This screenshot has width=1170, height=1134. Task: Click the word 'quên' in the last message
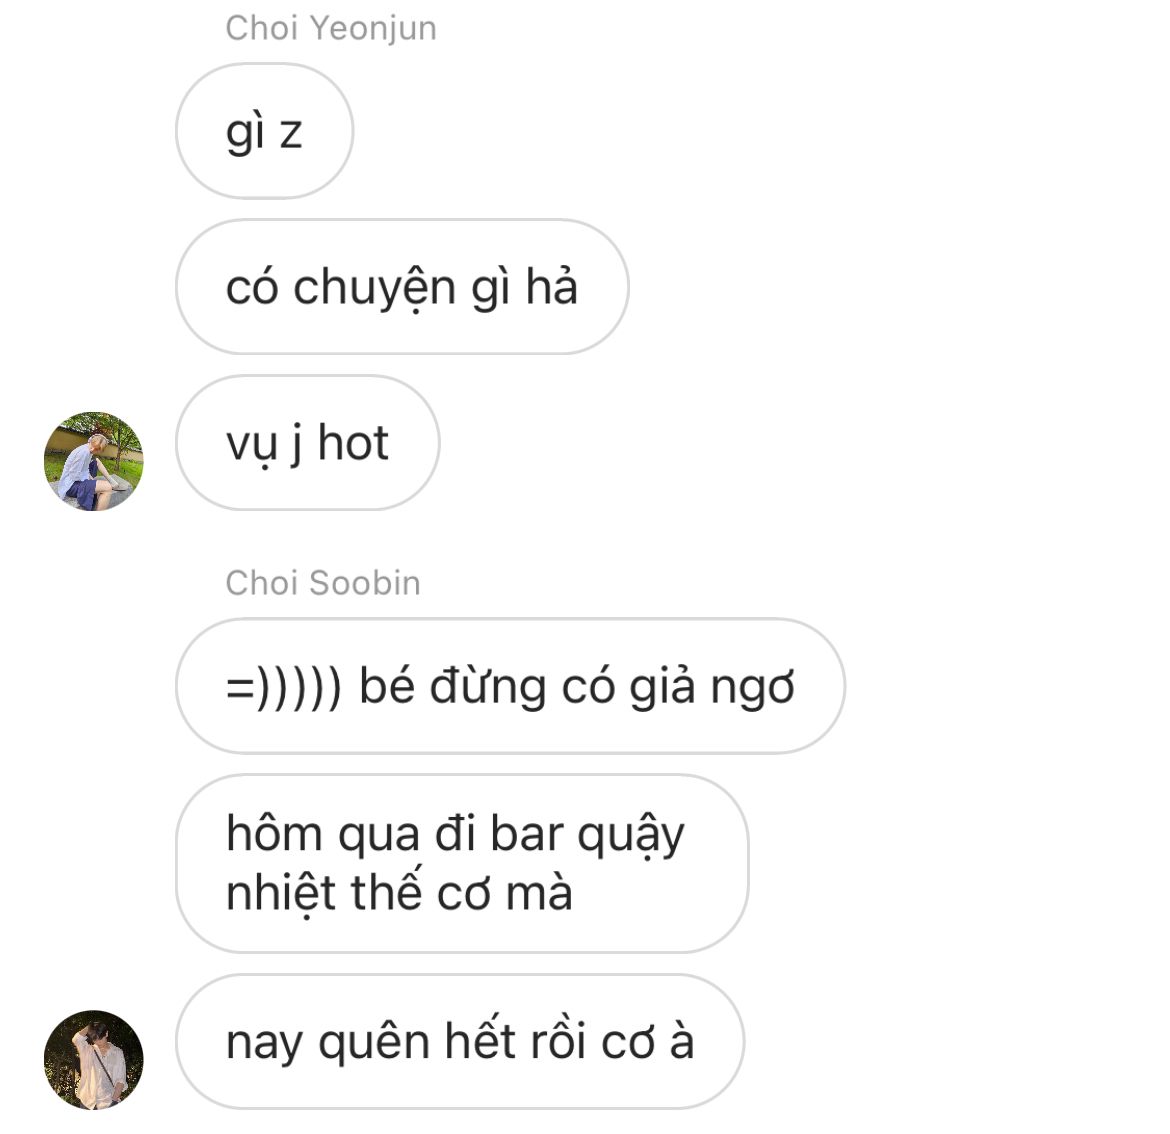pyautogui.click(x=374, y=1043)
